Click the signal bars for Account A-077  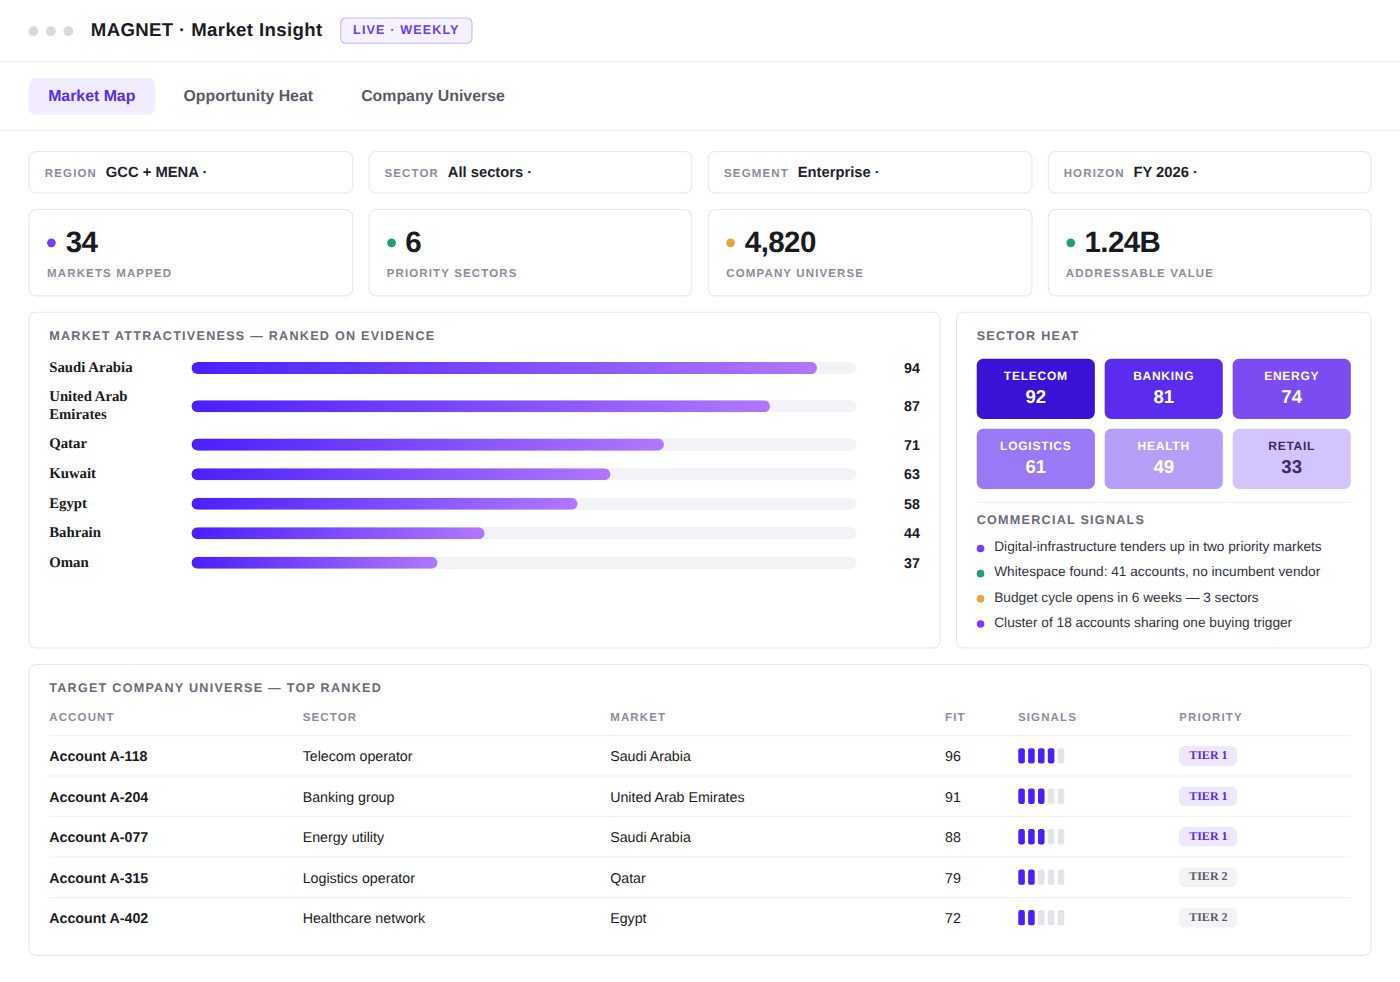[1041, 837]
